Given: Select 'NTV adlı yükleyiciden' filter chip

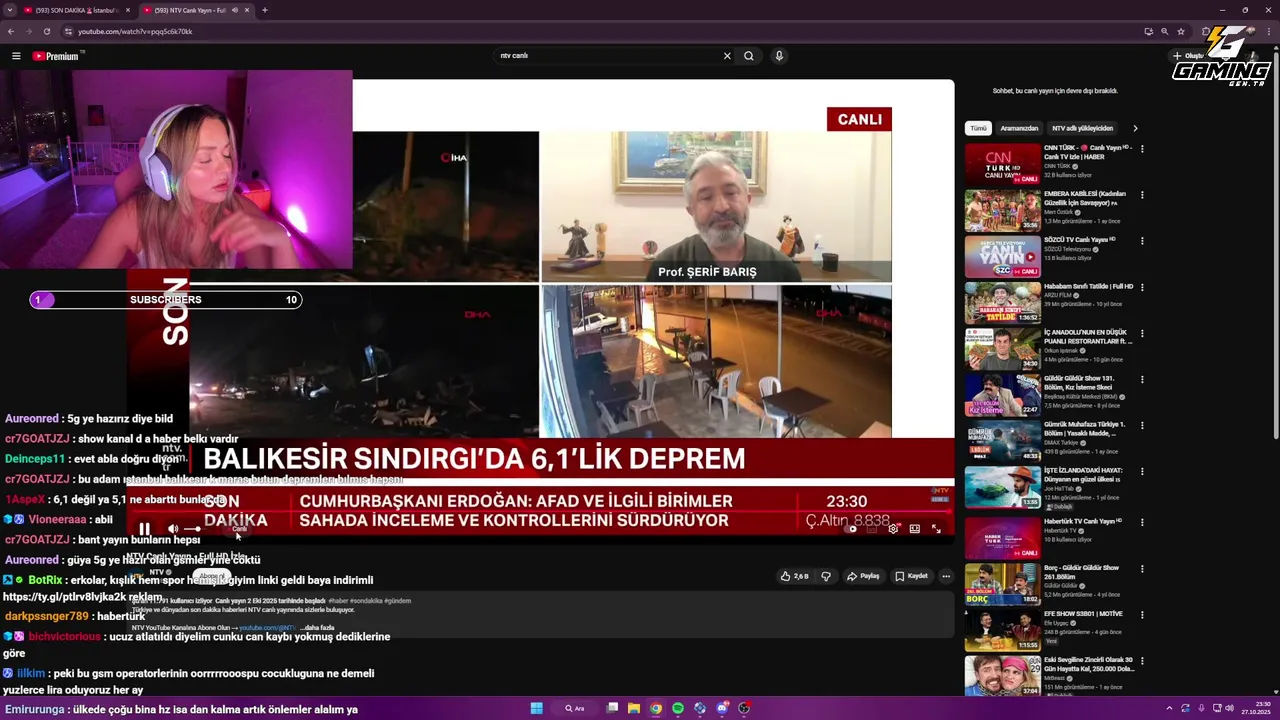Looking at the screenshot, I should click(x=1082, y=128).
